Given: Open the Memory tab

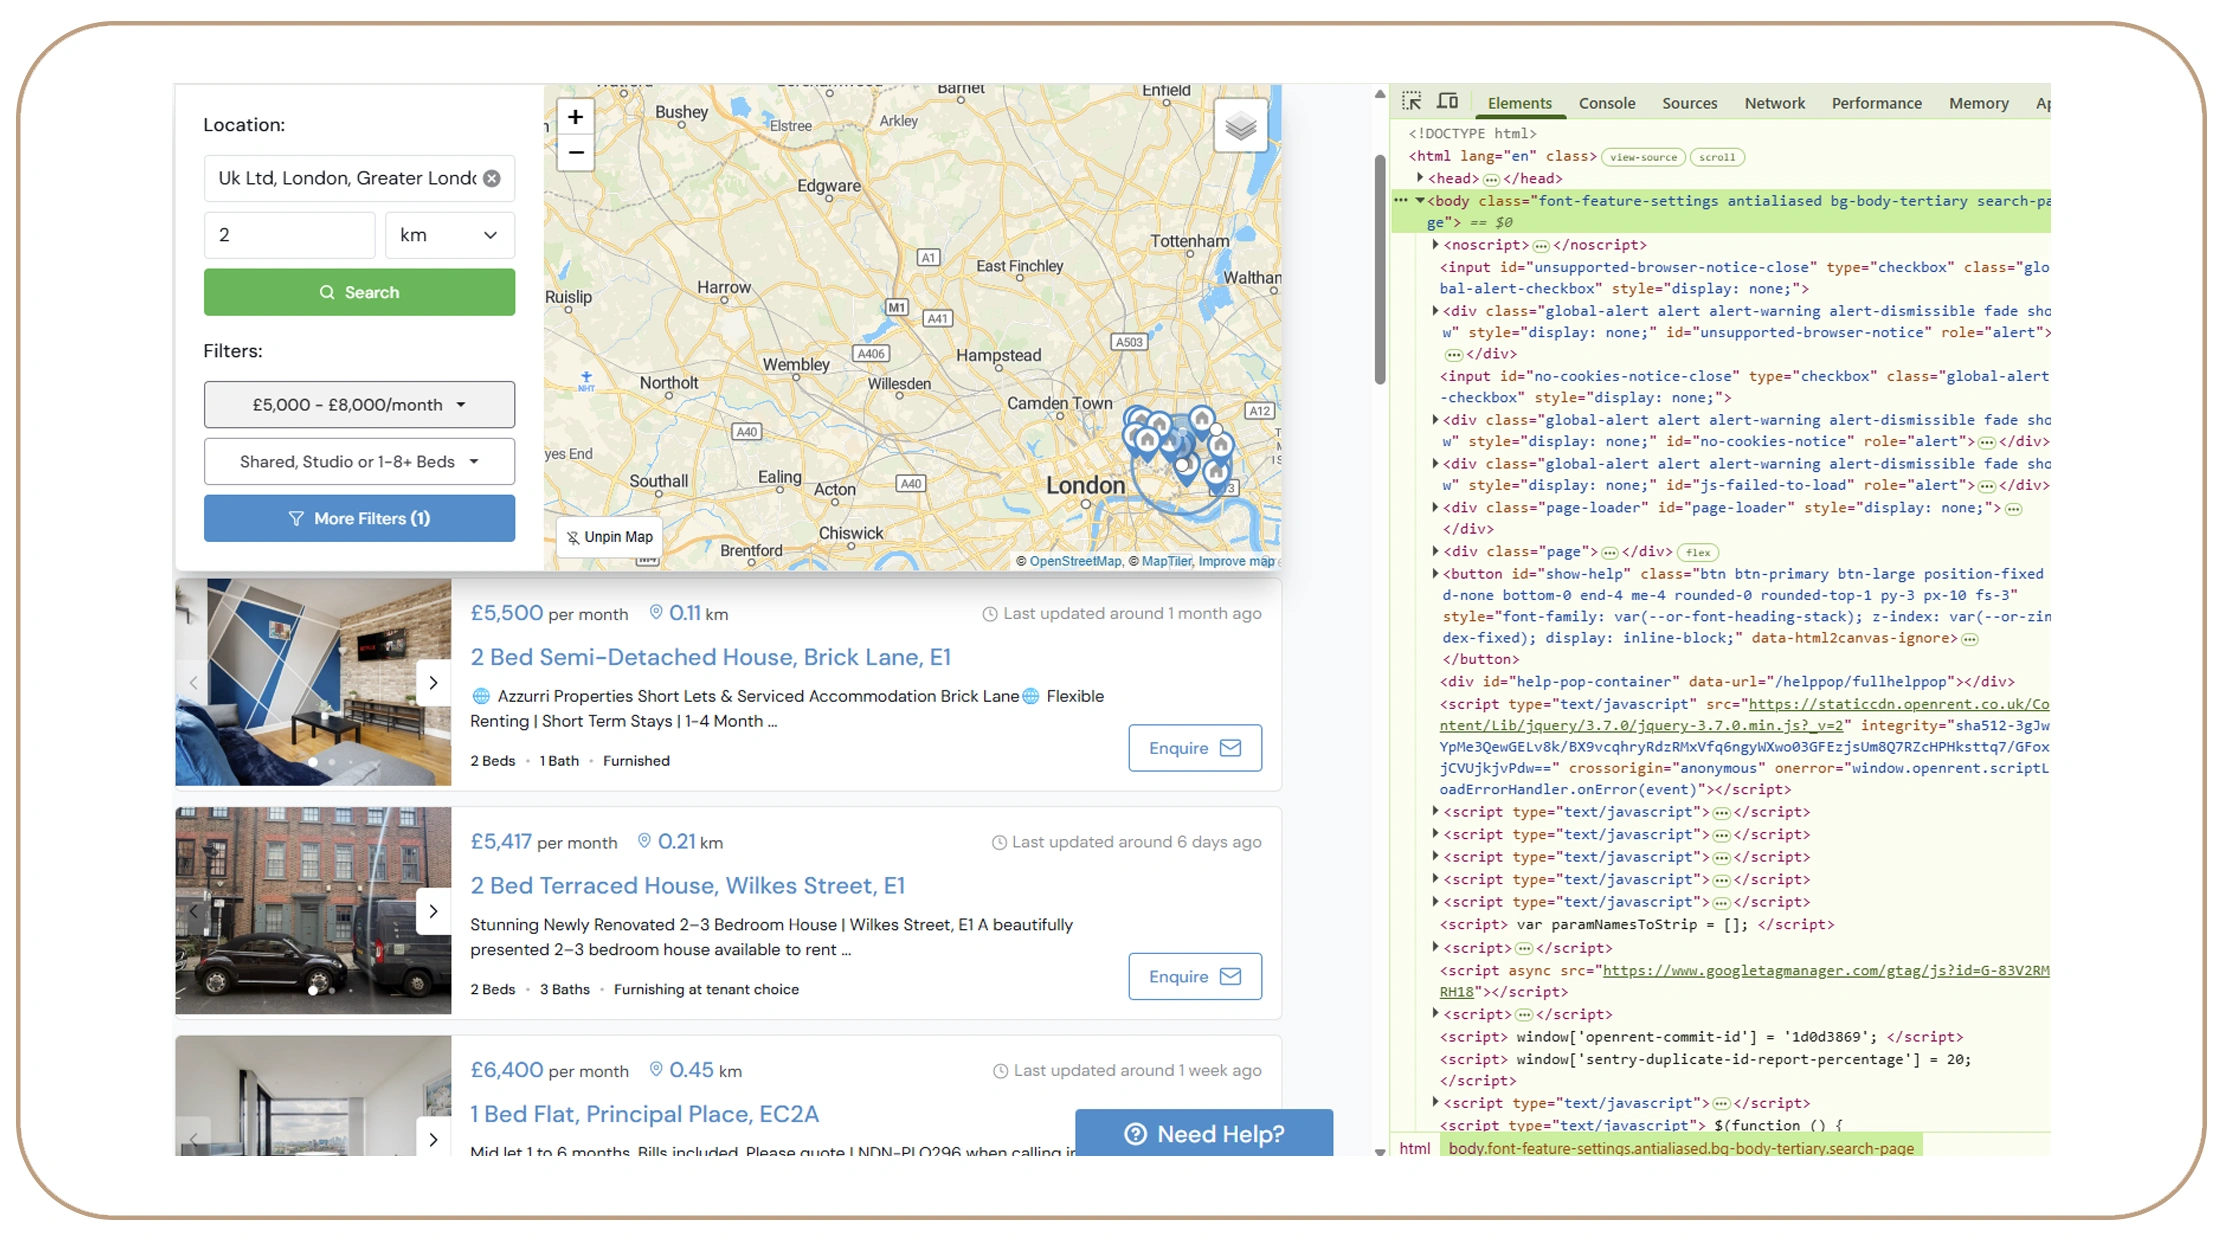Looking at the screenshot, I should coord(1978,103).
